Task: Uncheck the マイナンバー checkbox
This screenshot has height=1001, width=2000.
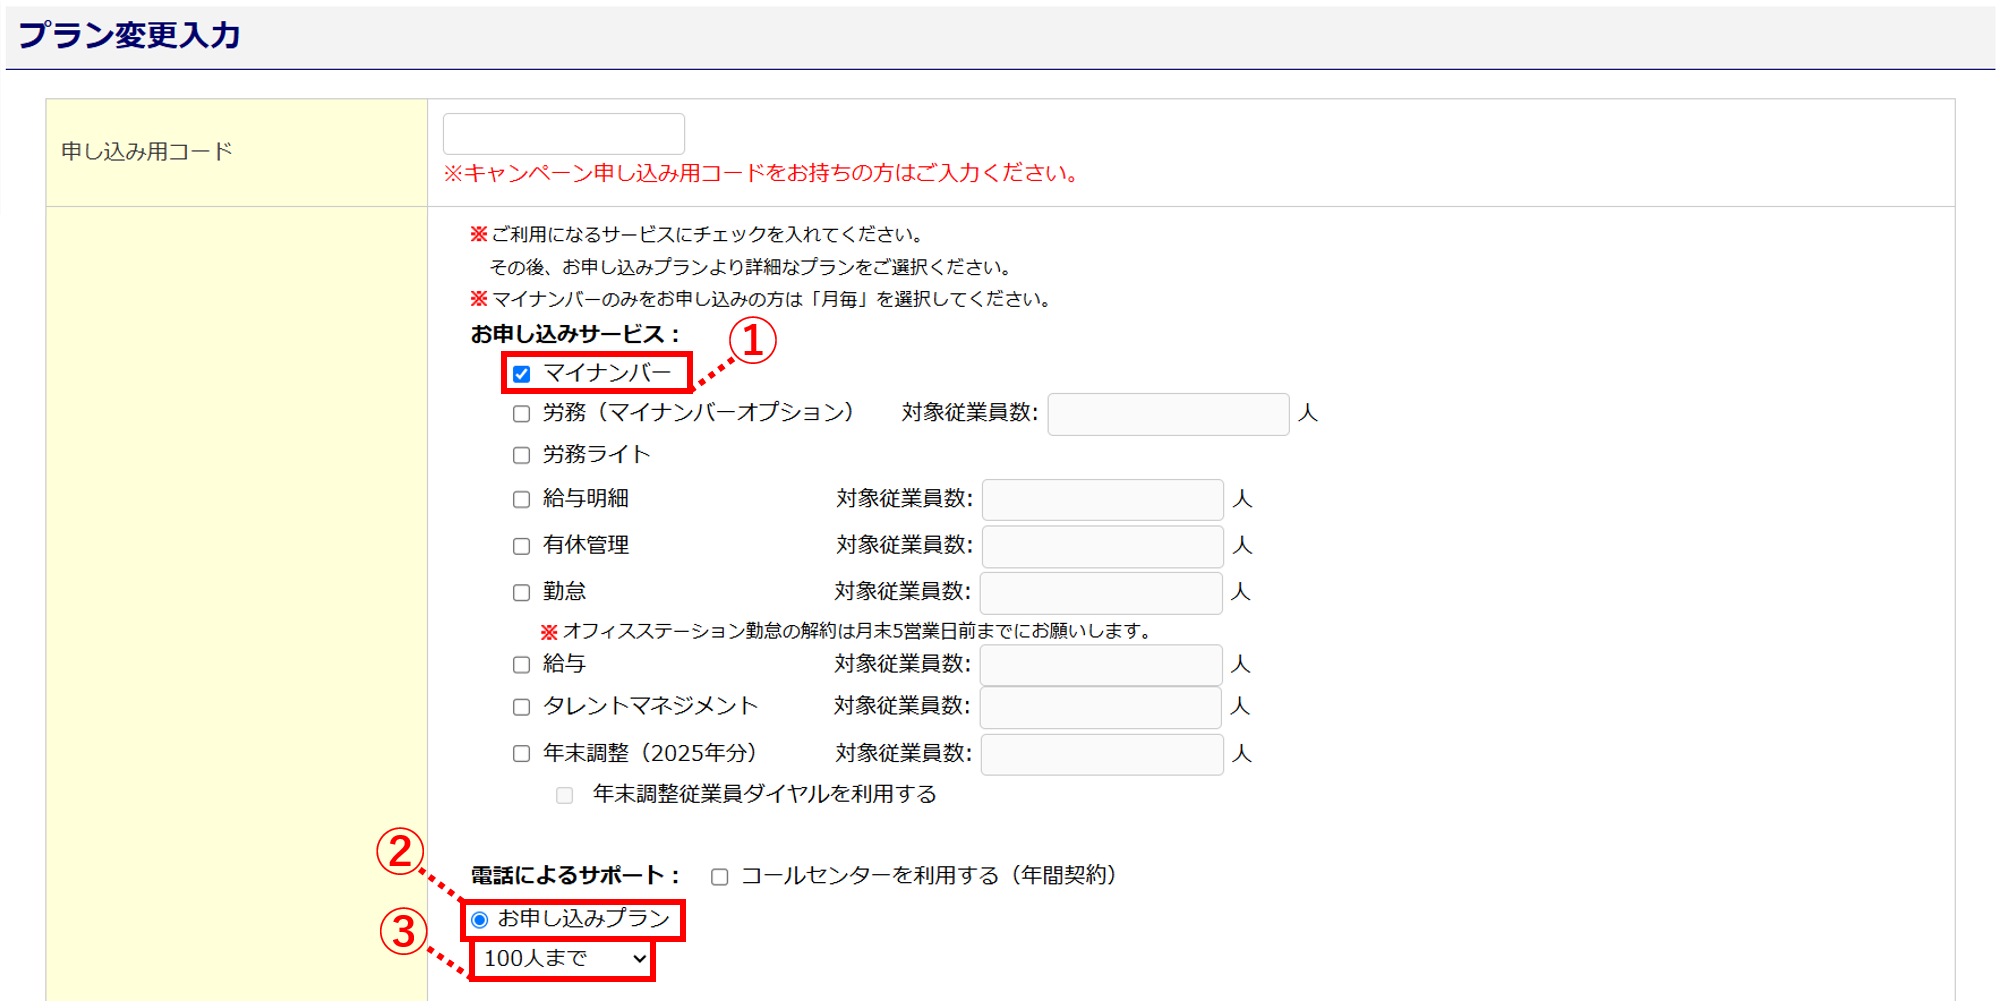Action: pos(521,374)
